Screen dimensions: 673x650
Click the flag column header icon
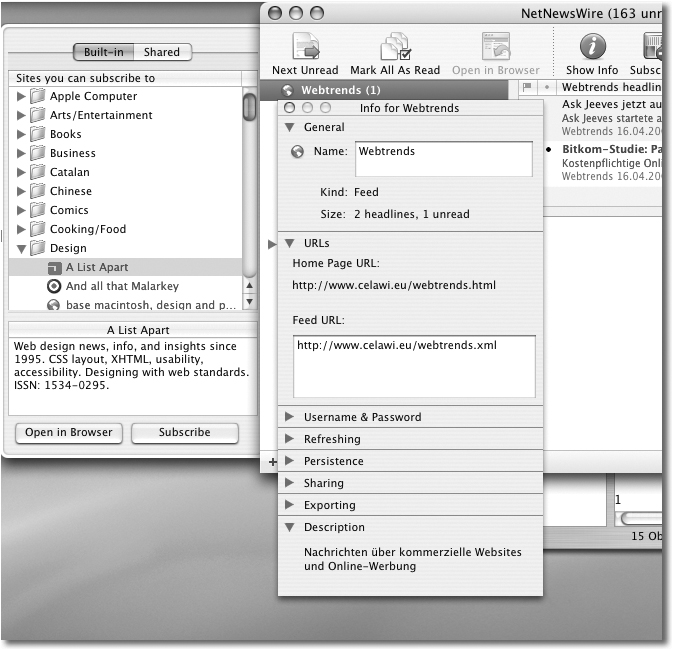(x=527, y=87)
